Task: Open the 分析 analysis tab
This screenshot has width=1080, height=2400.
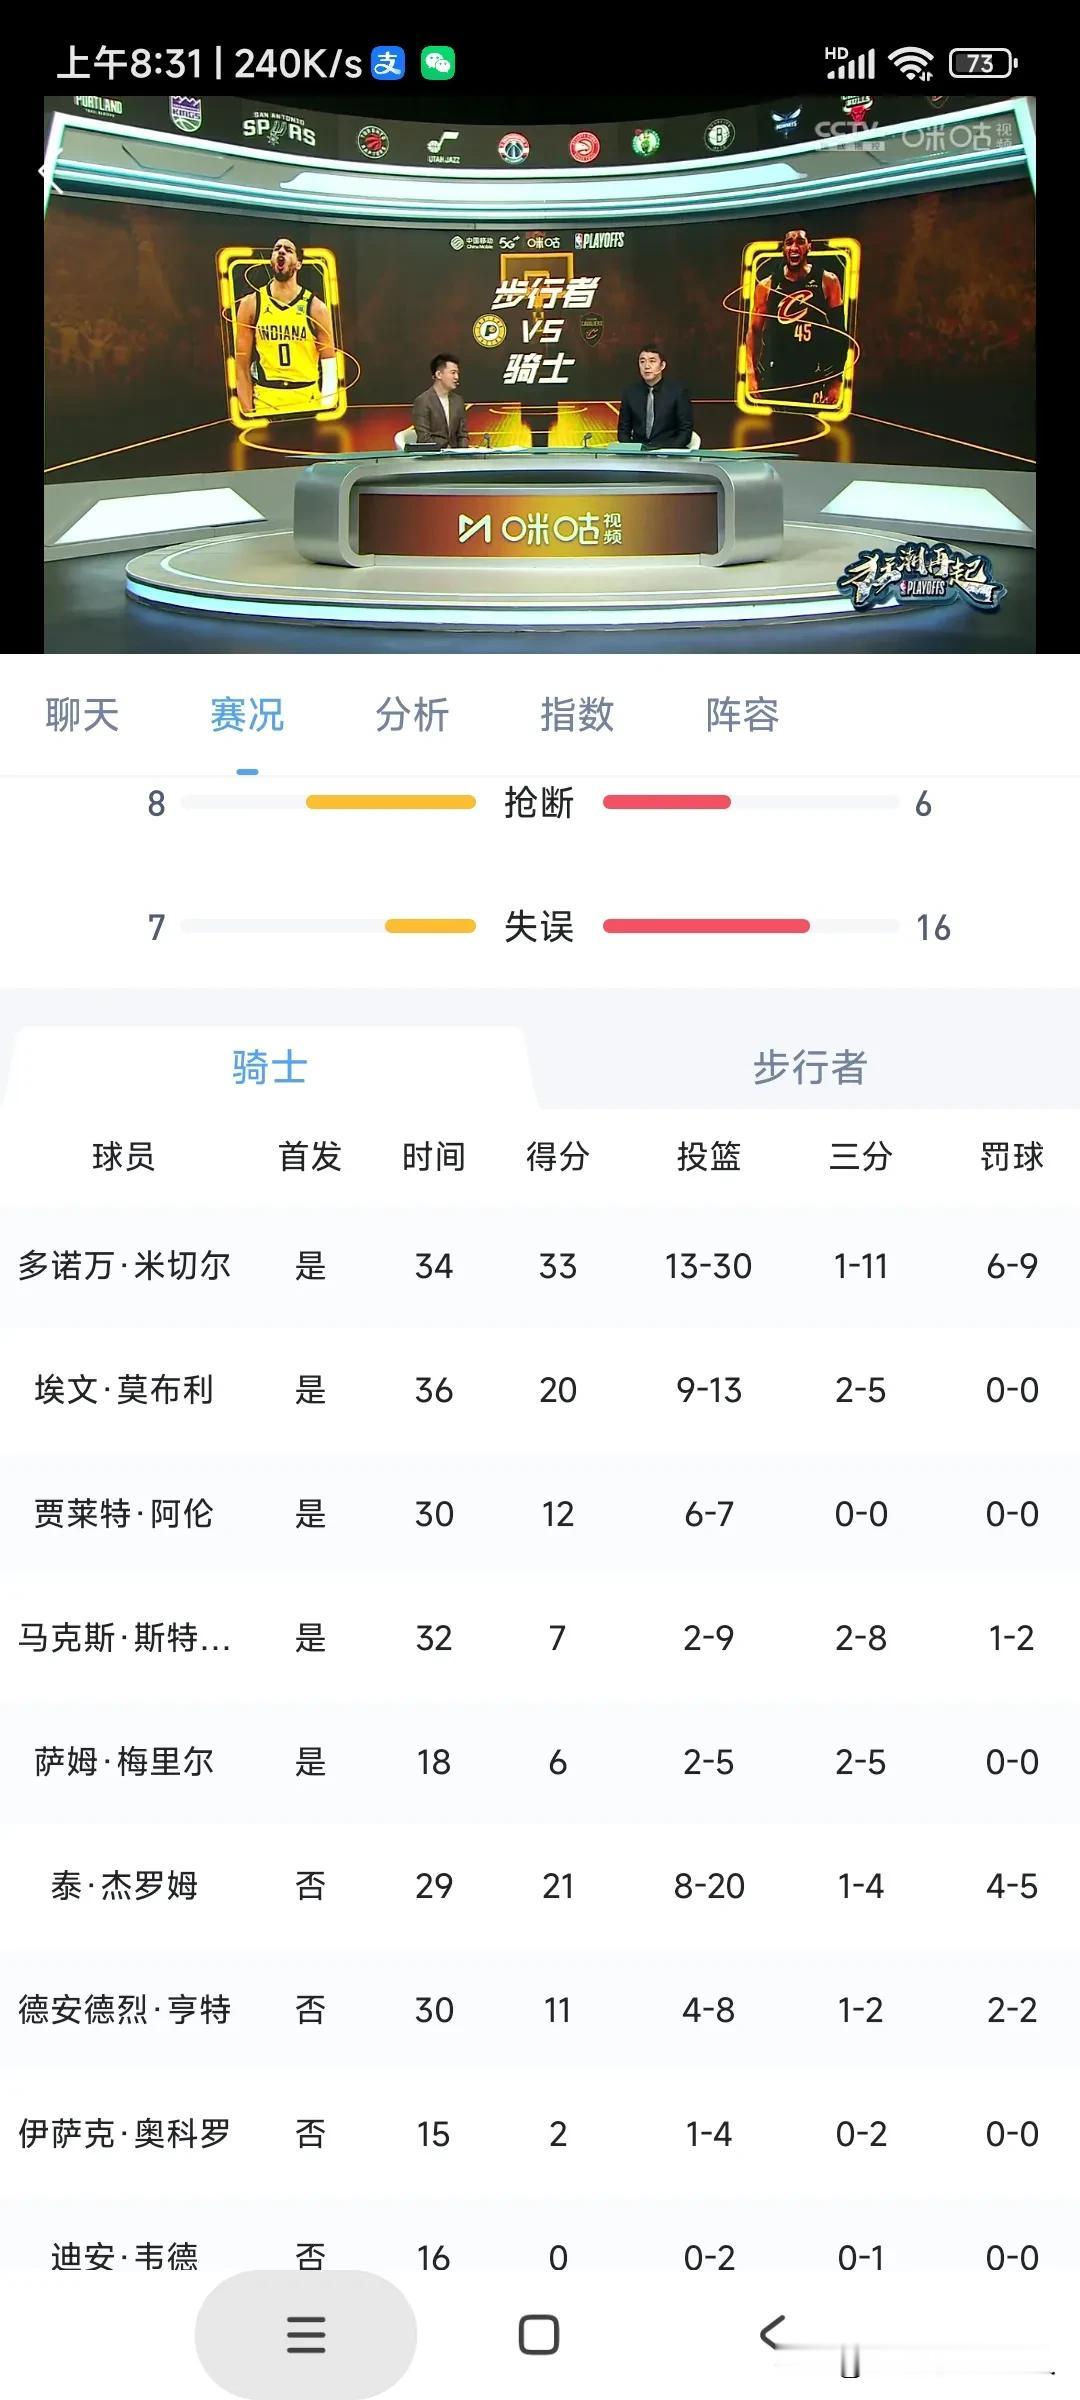Action: point(412,715)
